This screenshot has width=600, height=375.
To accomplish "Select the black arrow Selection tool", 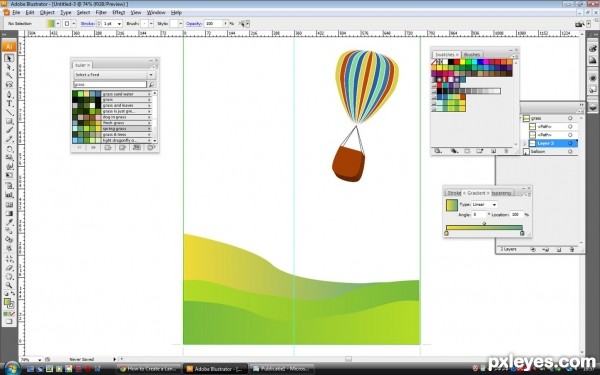I will pyautogui.click(x=9, y=58).
